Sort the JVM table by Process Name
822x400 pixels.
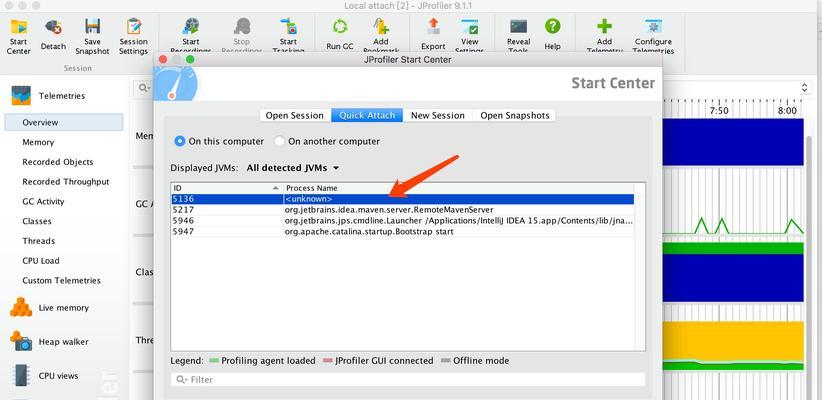(459, 188)
